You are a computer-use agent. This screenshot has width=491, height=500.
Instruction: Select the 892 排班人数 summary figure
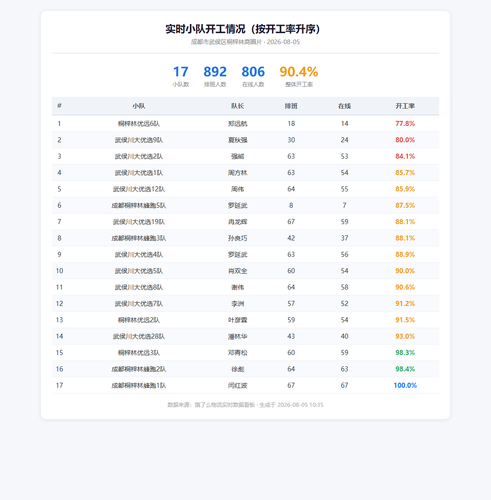tap(215, 76)
